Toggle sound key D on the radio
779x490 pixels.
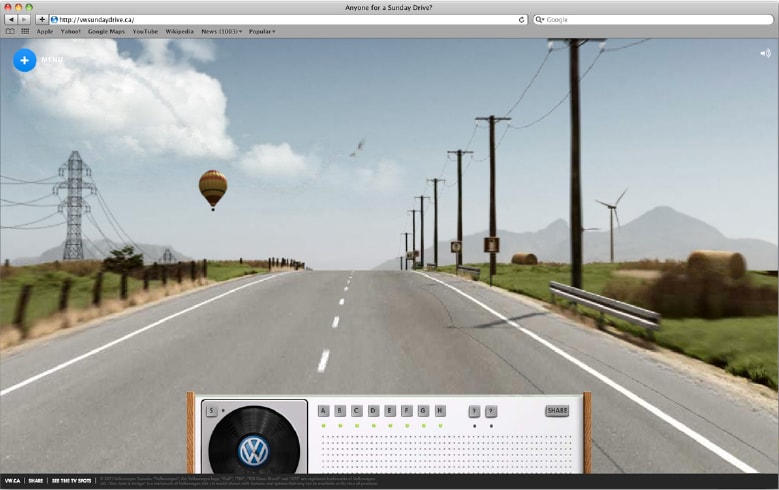pyautogui.click(x=374, y=410)
